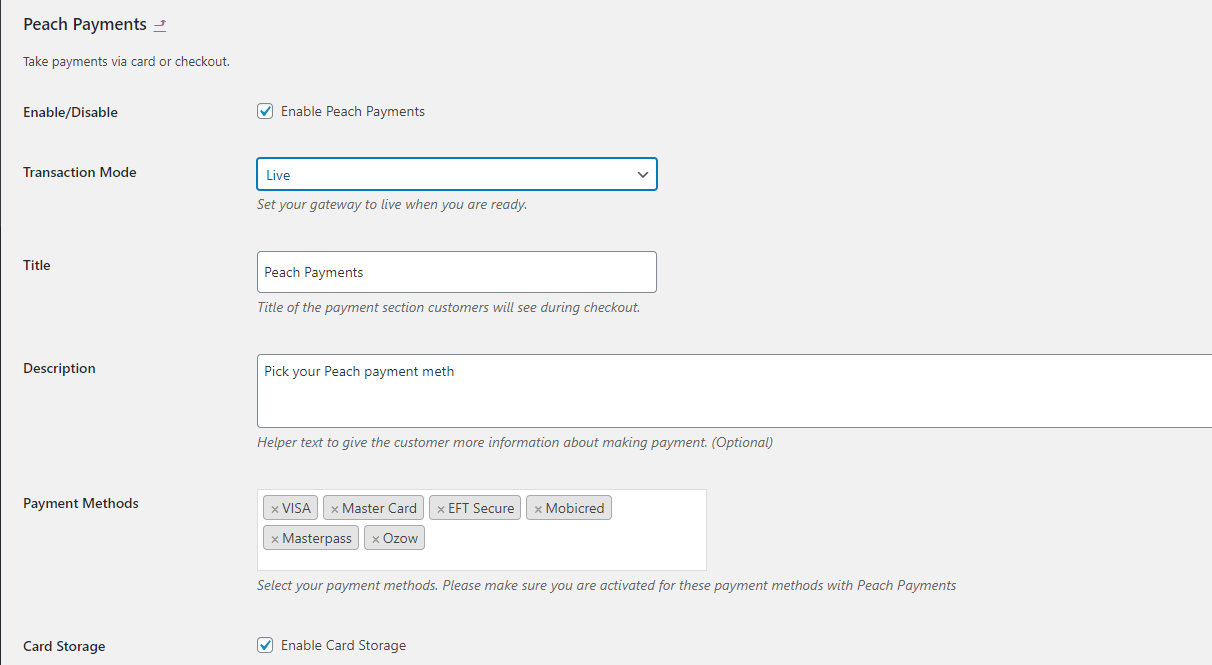The height and width of the screenshot is (665, 1212).
Task: Click 'Helper text to give the customer' note
Action: click(x=515, y=442)
